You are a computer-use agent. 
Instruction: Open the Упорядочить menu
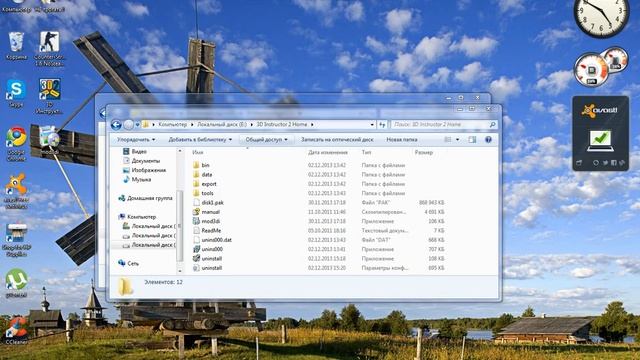pyautogui.click(x=136, y=140)
